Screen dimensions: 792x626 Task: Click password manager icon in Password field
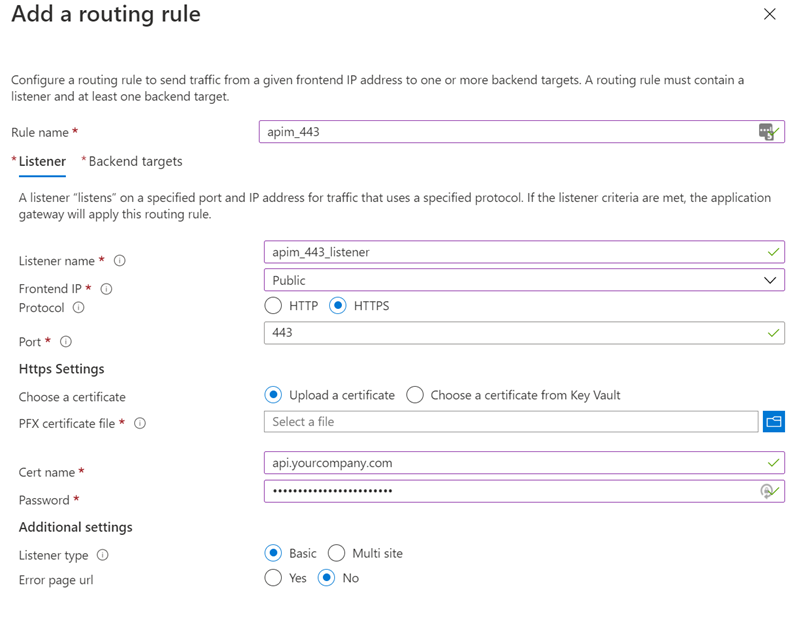(766, 491)
